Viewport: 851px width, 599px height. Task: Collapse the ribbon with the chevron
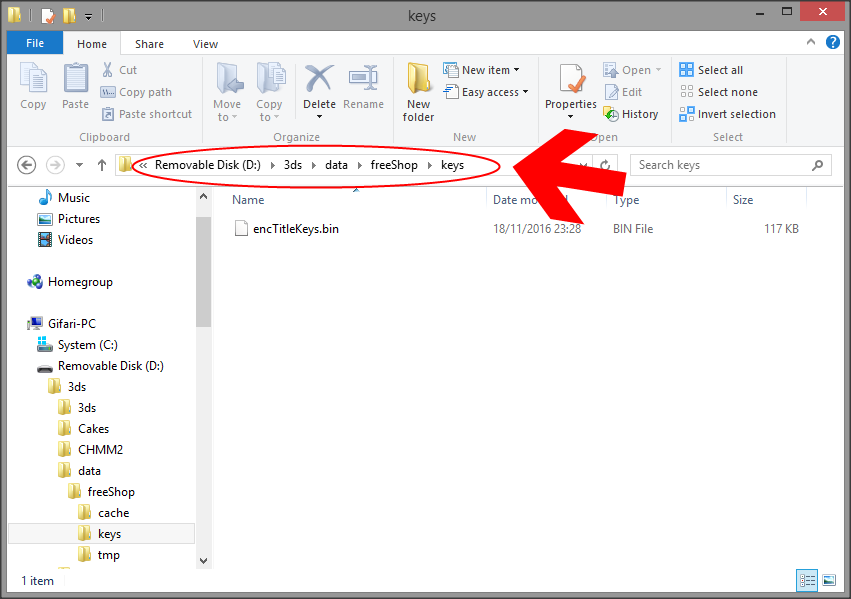tap(811, 42)
